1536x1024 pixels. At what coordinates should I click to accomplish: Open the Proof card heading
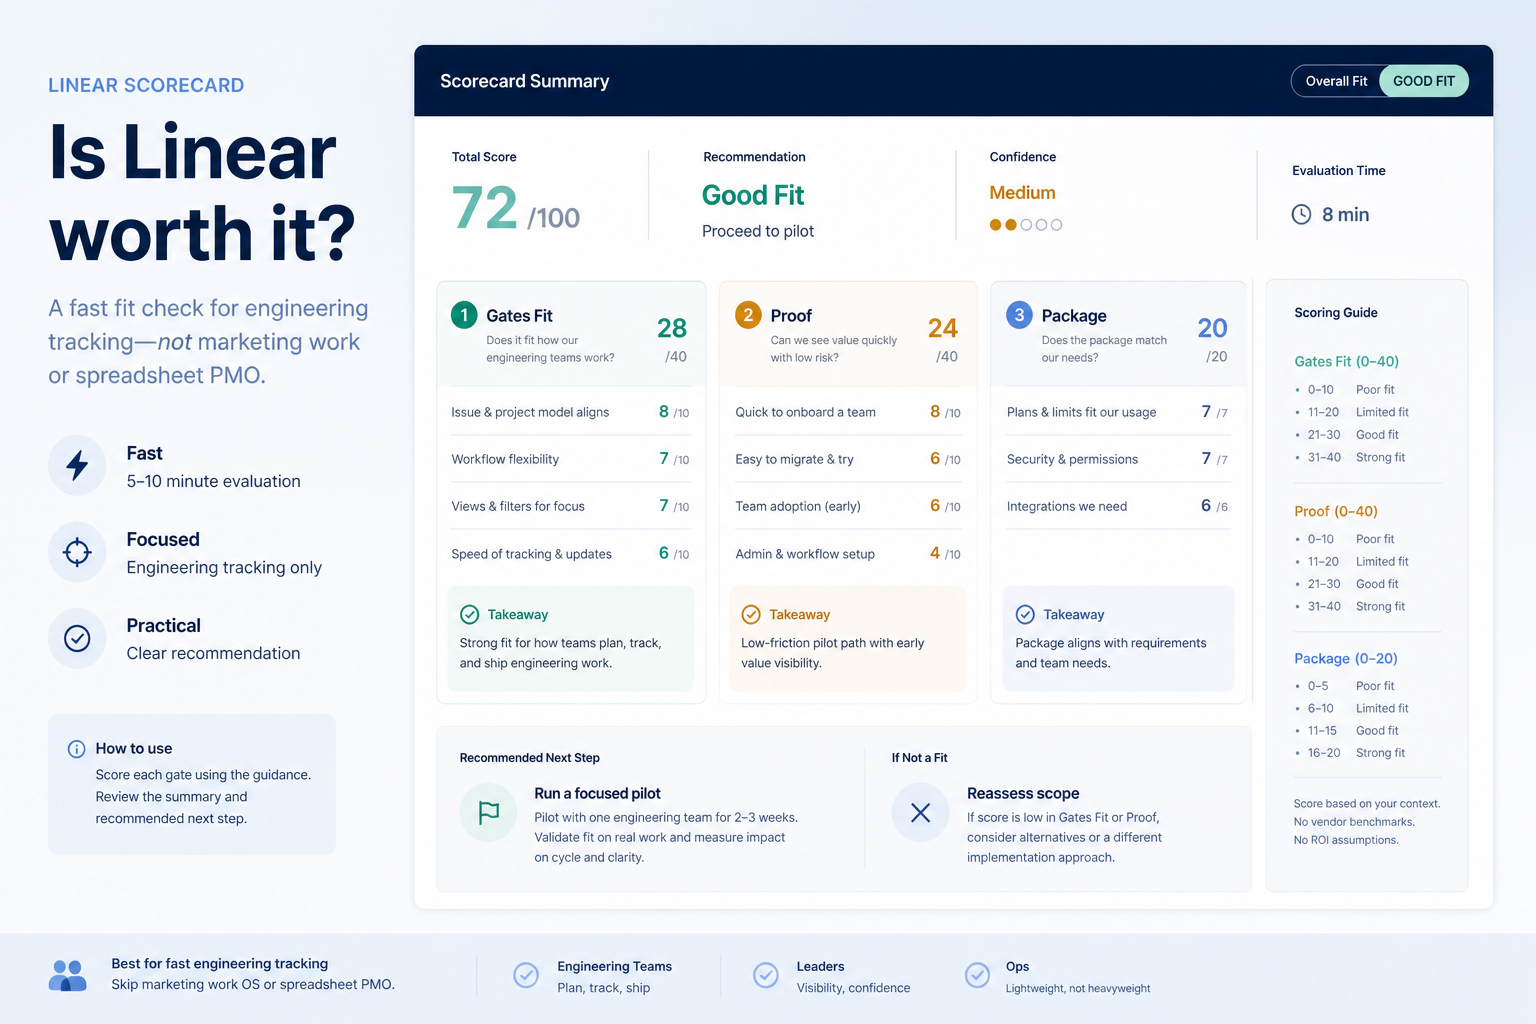pyautogui.click(x=791, y=316)
